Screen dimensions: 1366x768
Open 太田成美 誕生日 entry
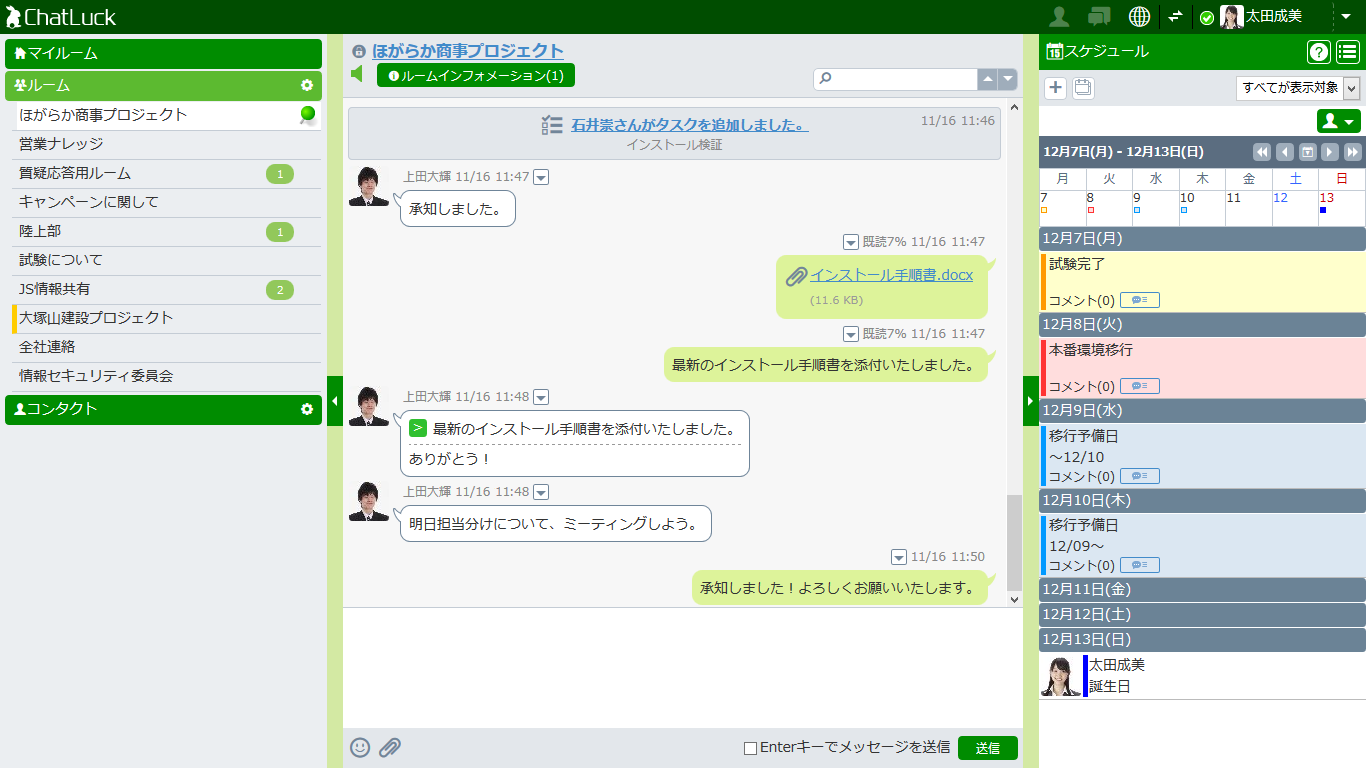click(x=1202, y=676)
